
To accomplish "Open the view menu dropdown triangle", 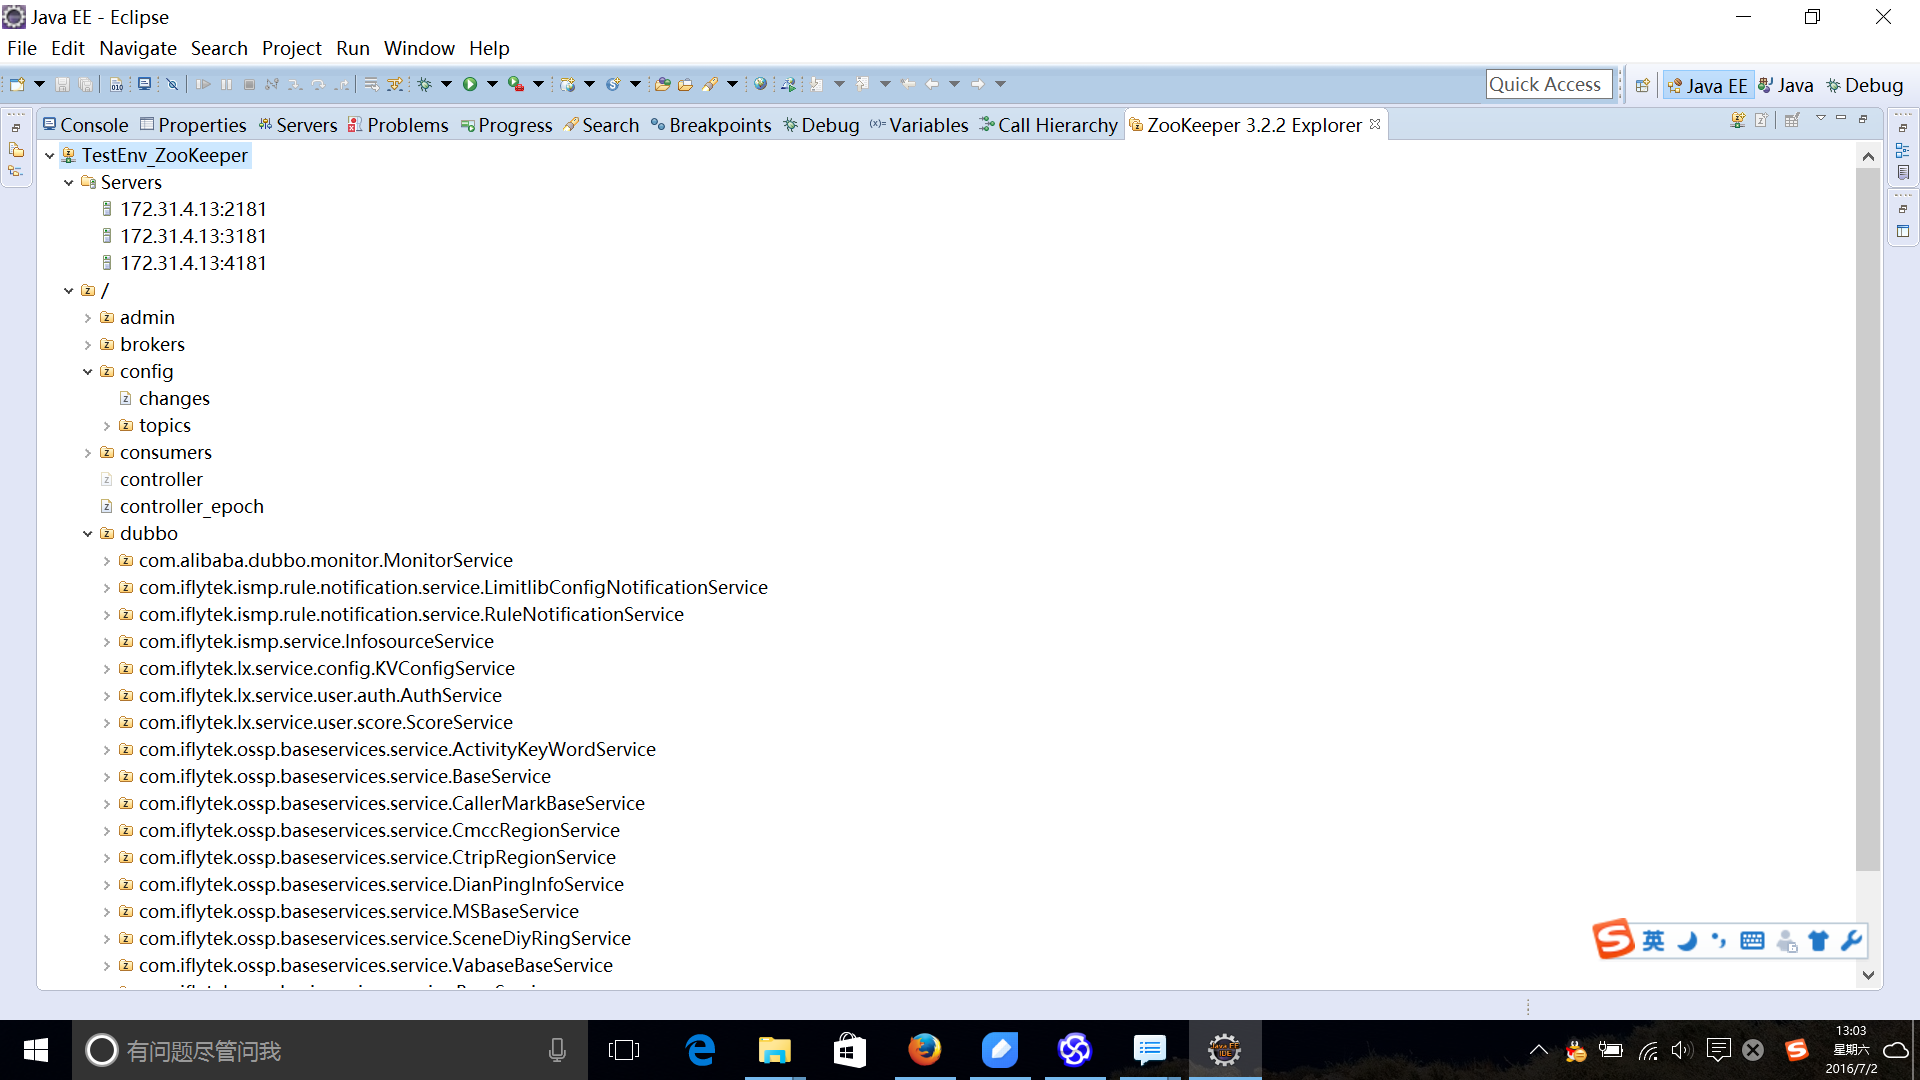I will point(1820,119).
